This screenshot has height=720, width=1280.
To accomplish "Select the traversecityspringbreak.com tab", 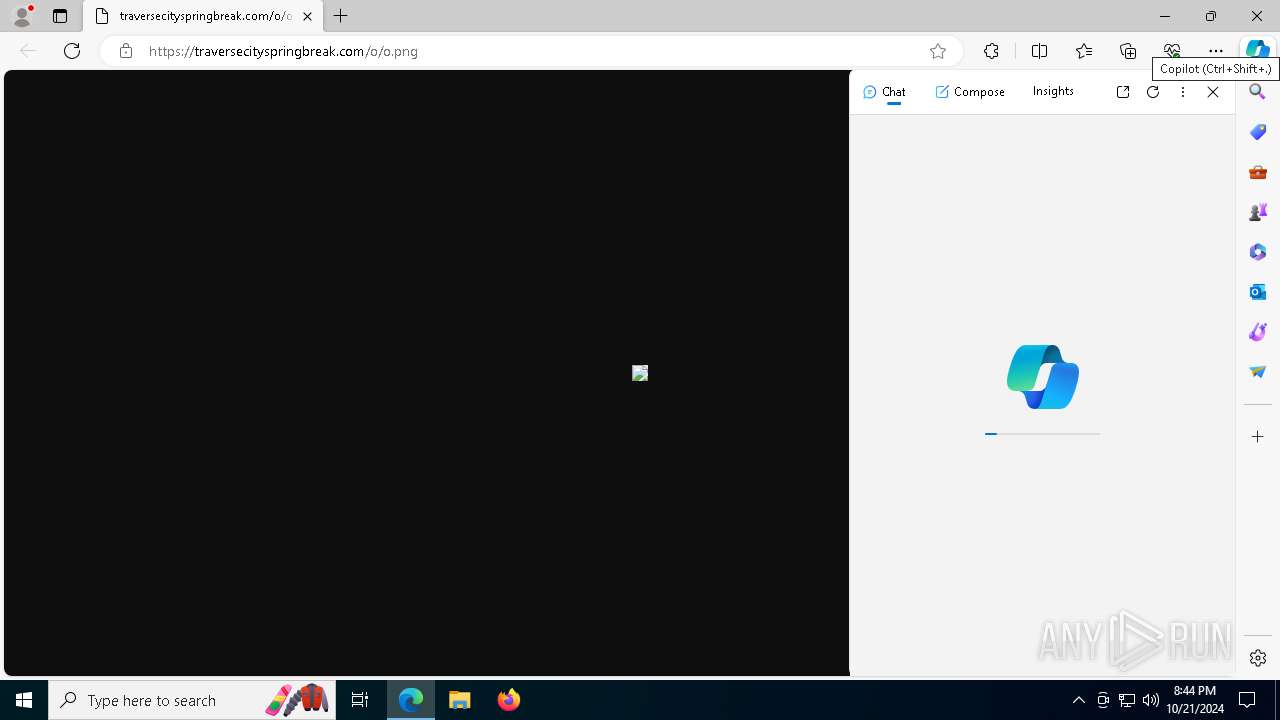I will tap(203, 16).
